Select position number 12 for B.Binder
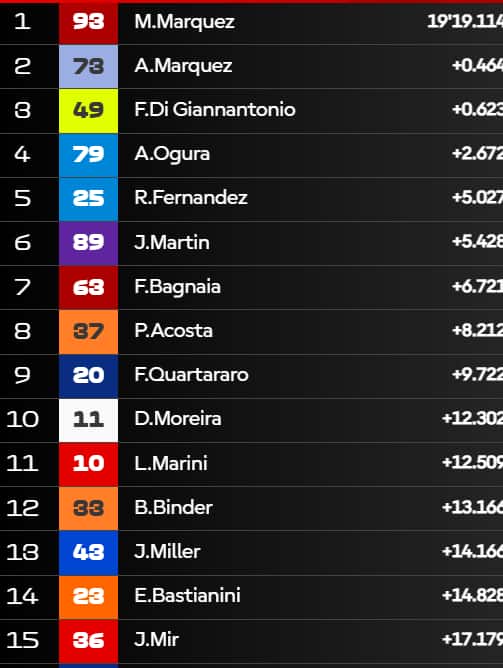503x668 pixels. [x=23, y=508]
